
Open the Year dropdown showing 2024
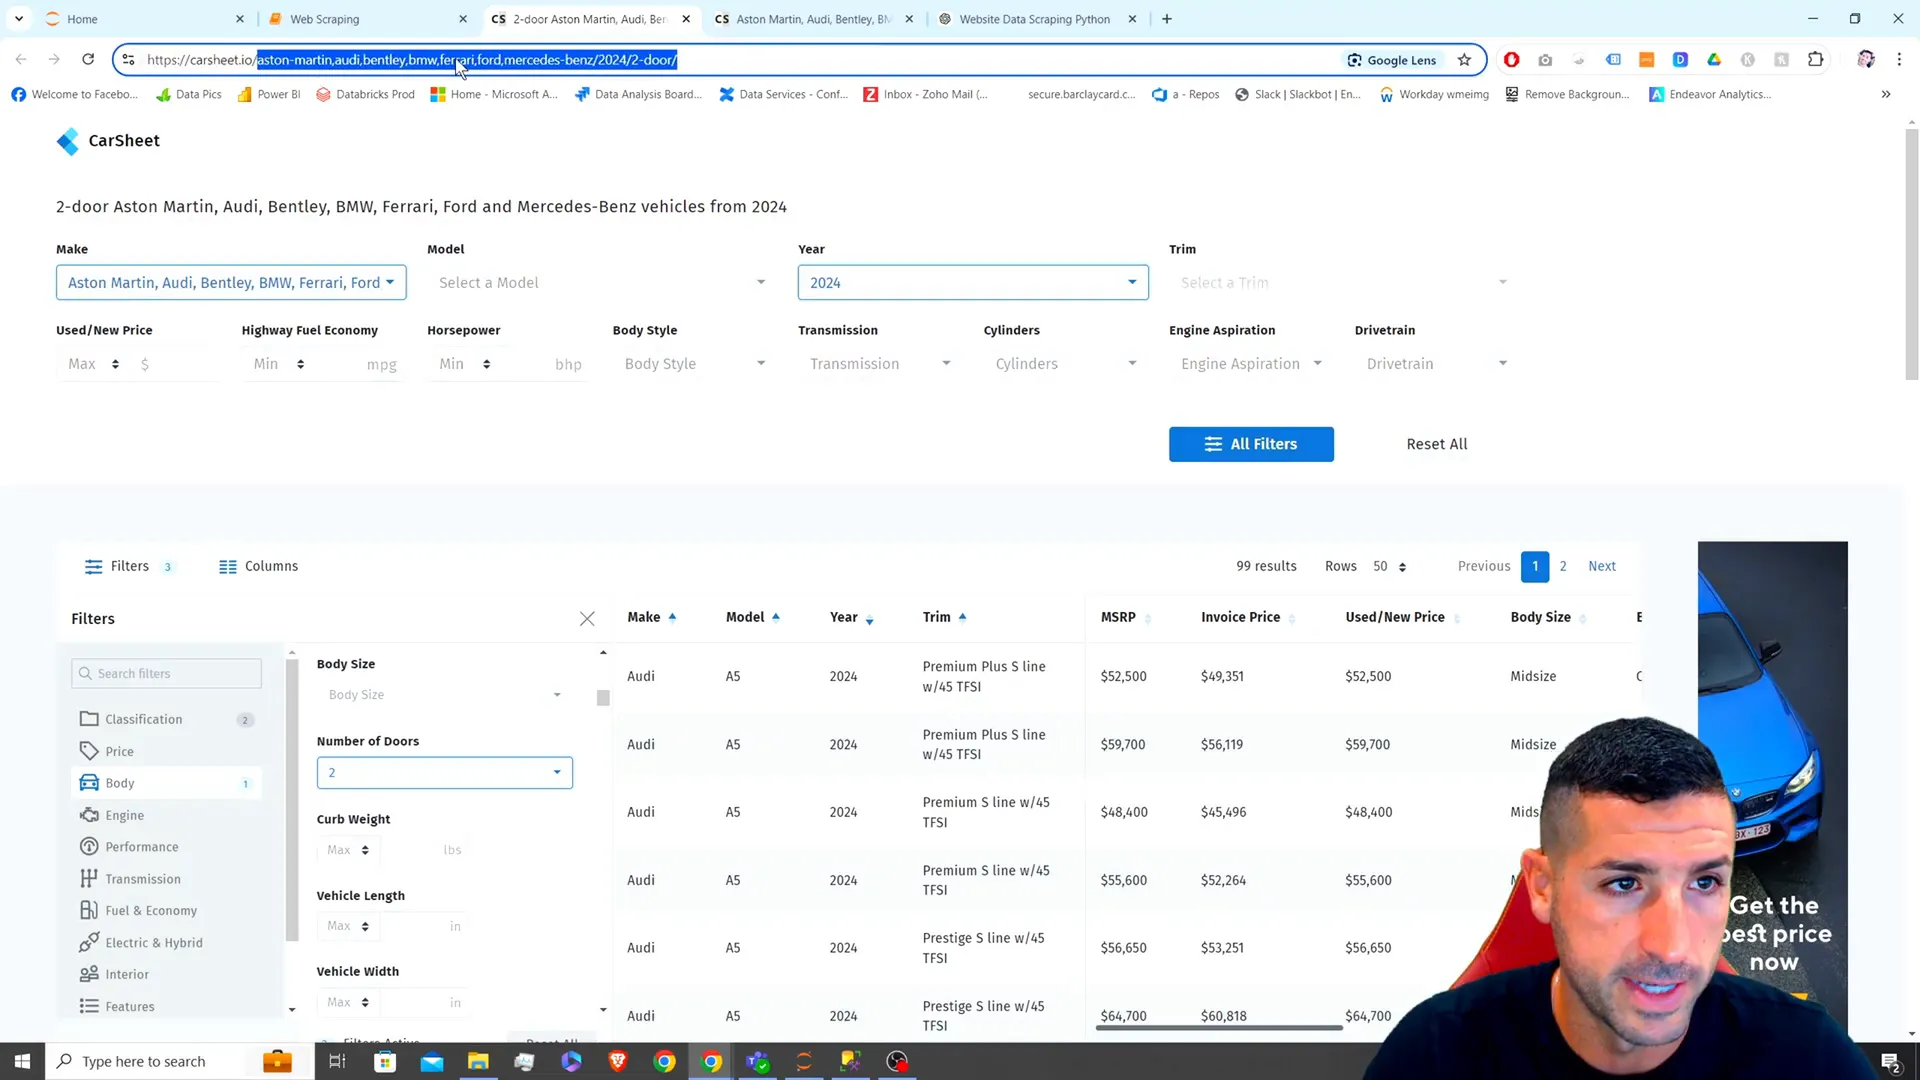[973, 283]
